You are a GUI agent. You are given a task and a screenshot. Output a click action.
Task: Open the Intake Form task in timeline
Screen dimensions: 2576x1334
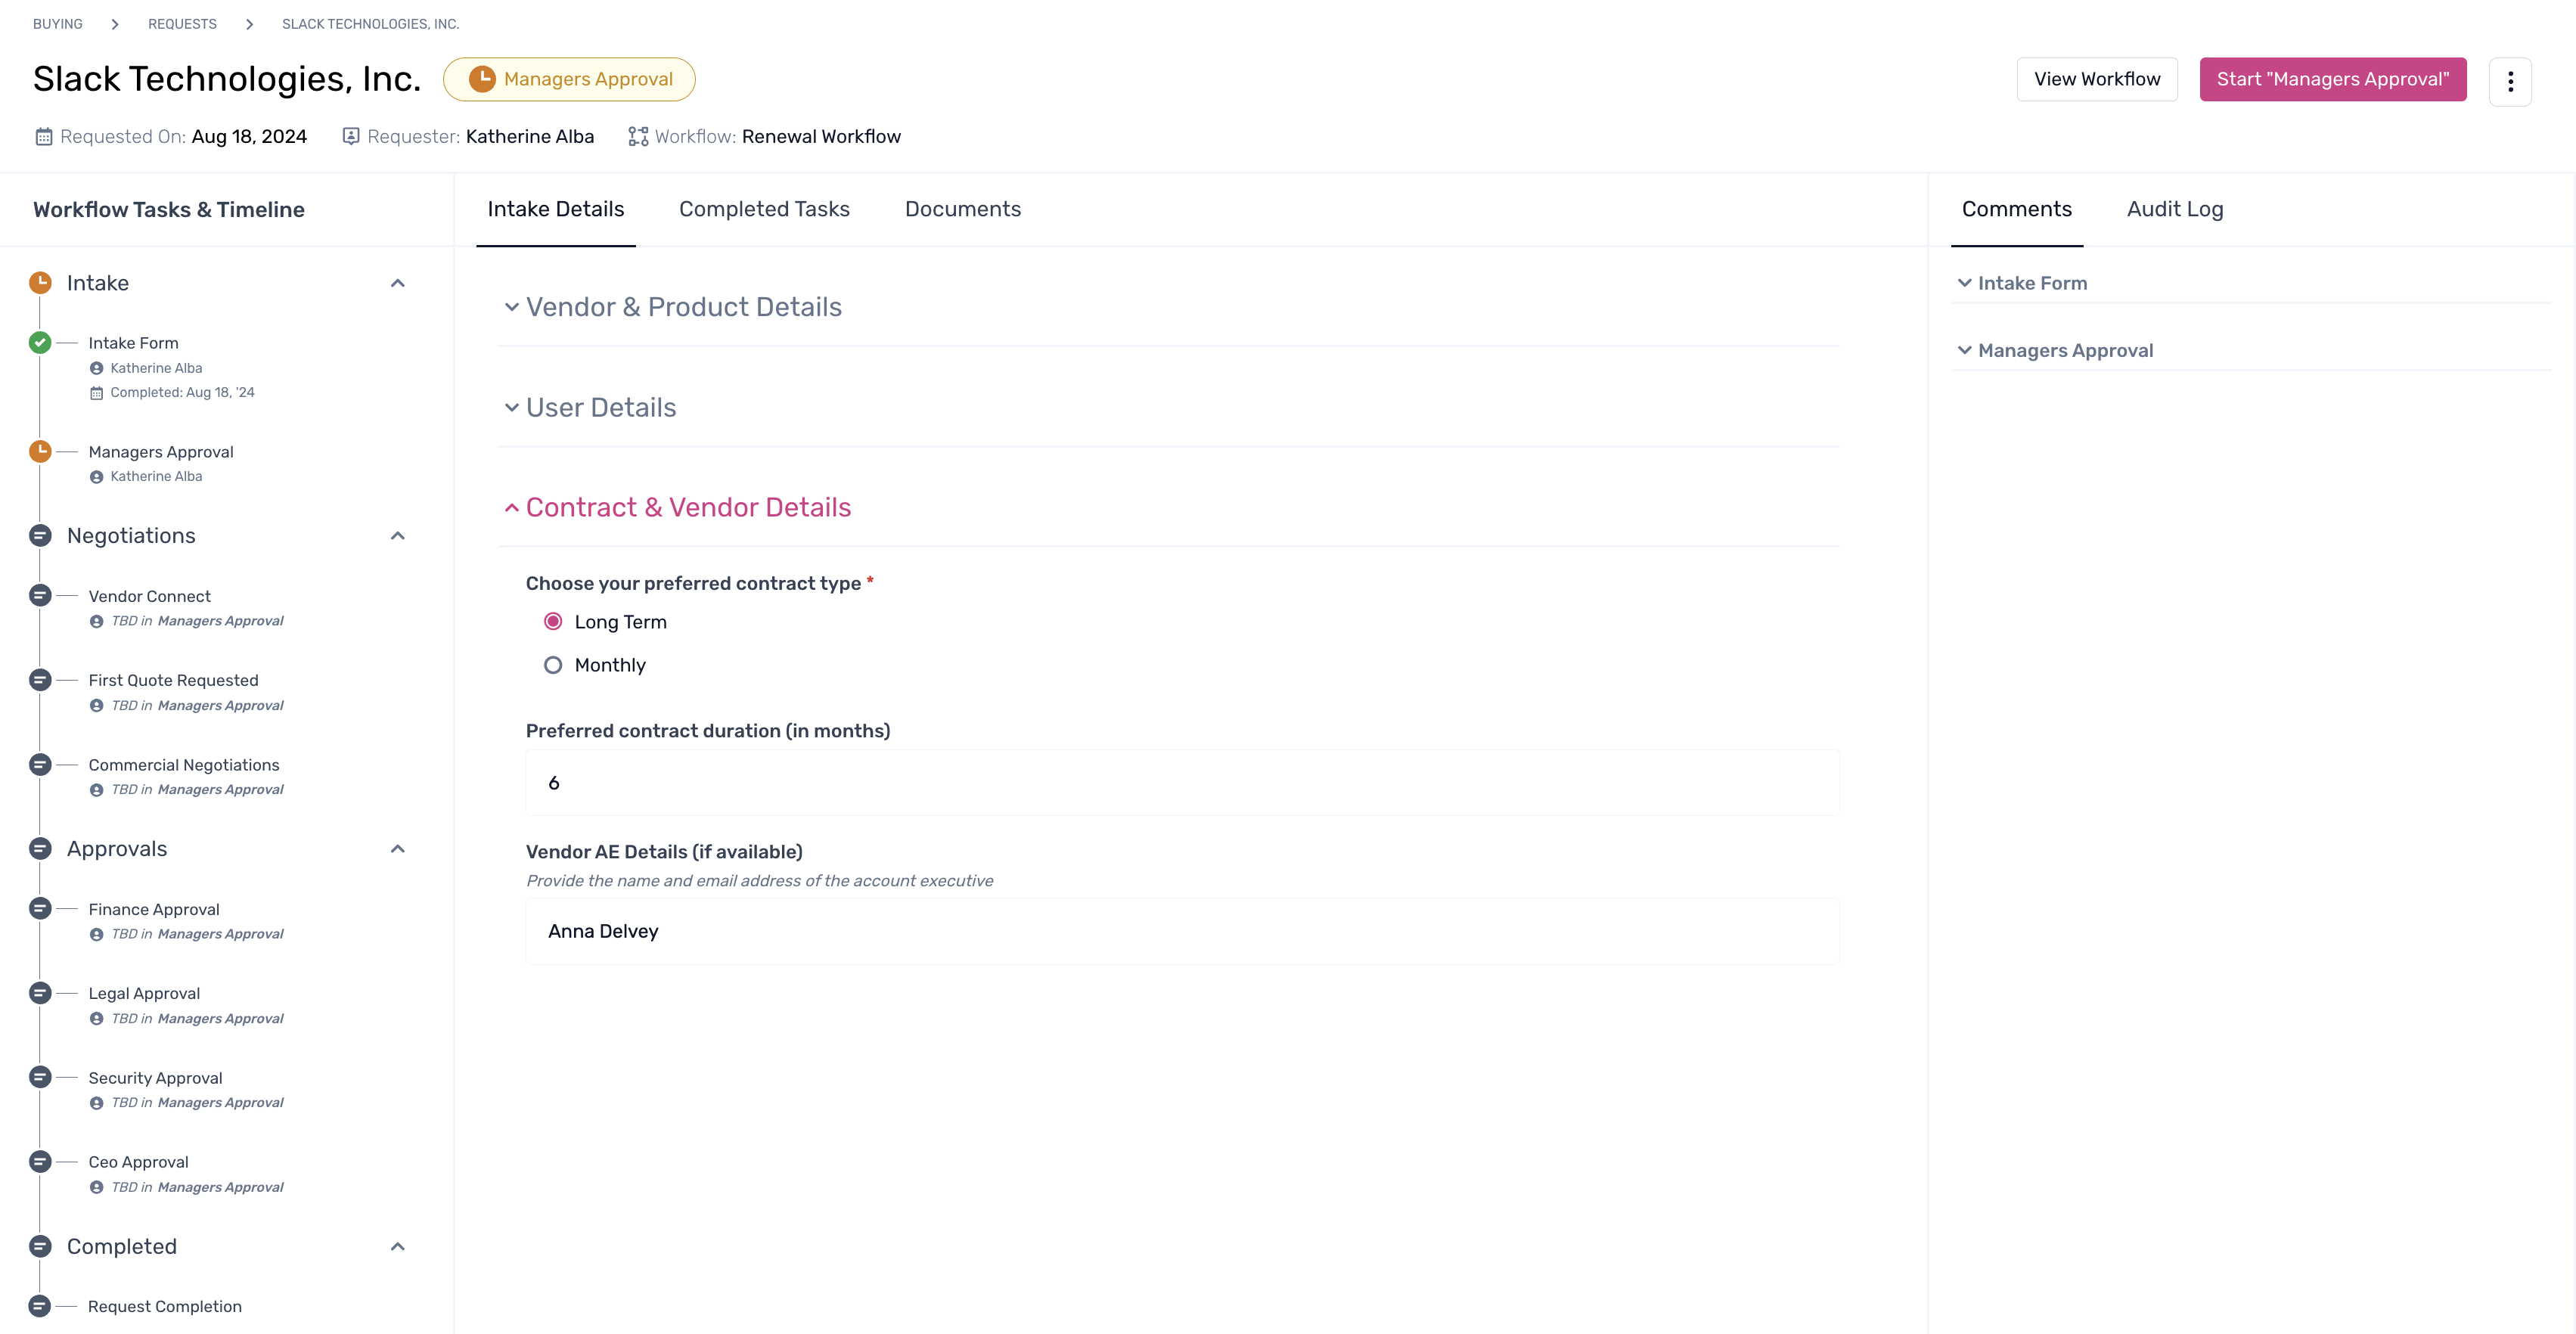(133, 343)
